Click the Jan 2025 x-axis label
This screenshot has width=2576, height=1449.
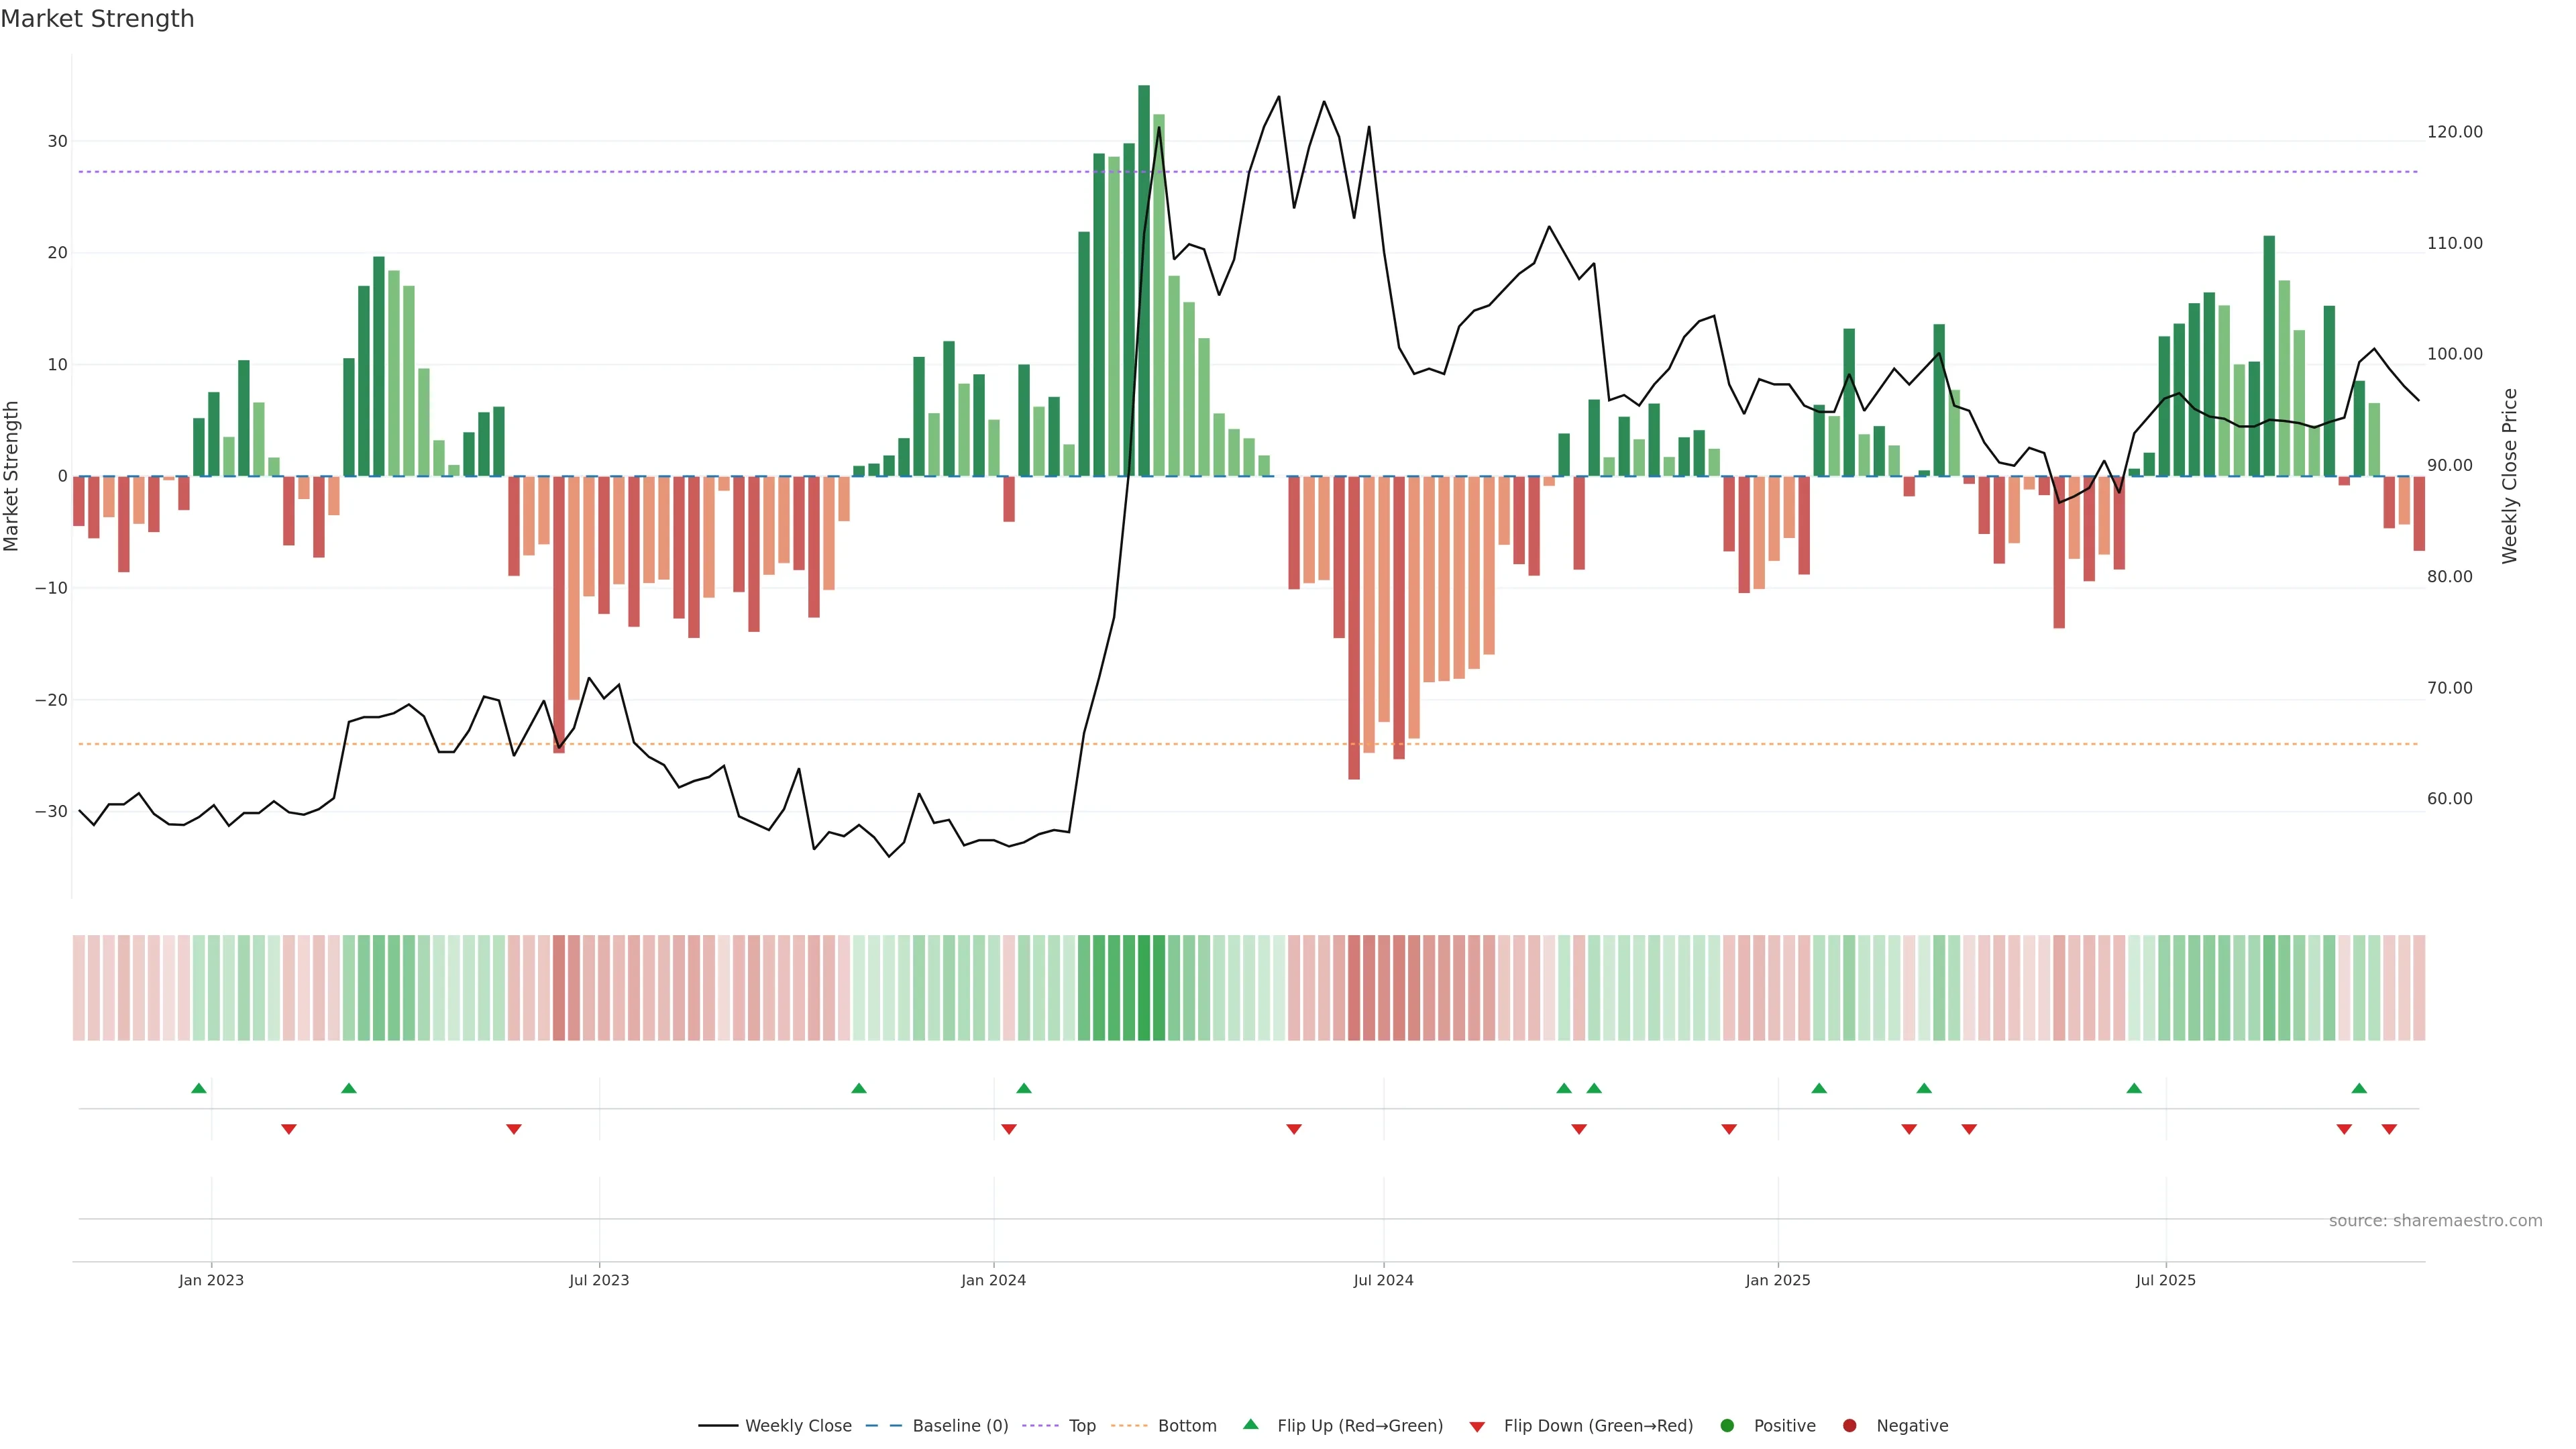1778,1280
